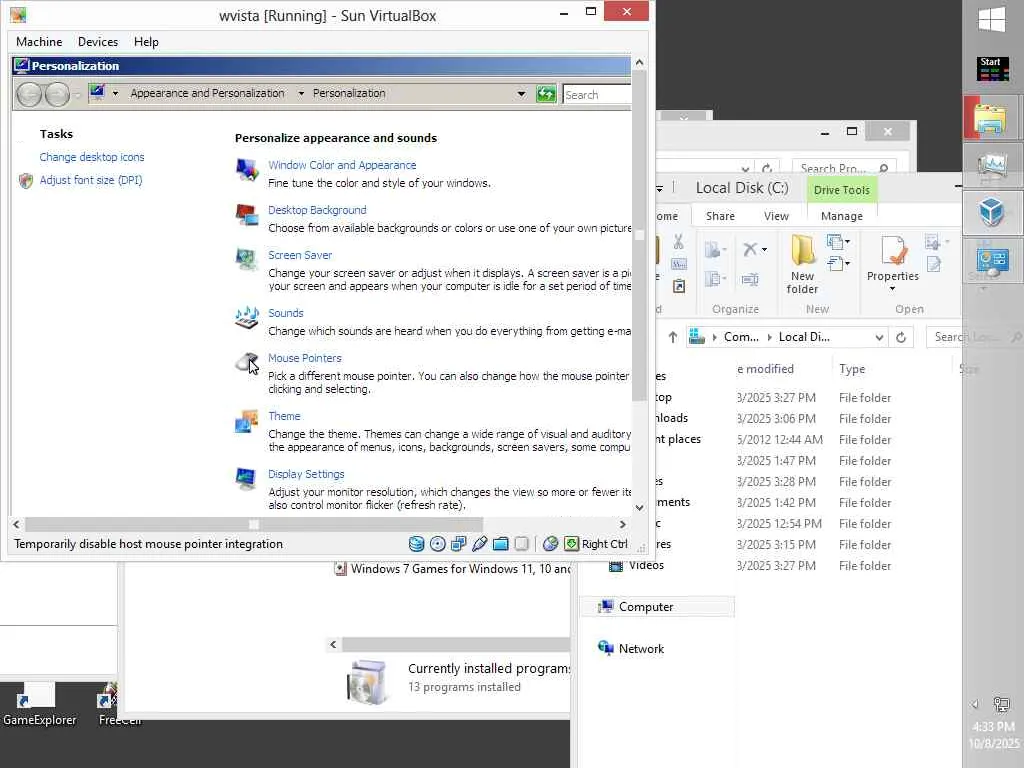Switch to the Manage tab in Explorer
This screenshot has height=768, width=1024.
coord(842,216)
